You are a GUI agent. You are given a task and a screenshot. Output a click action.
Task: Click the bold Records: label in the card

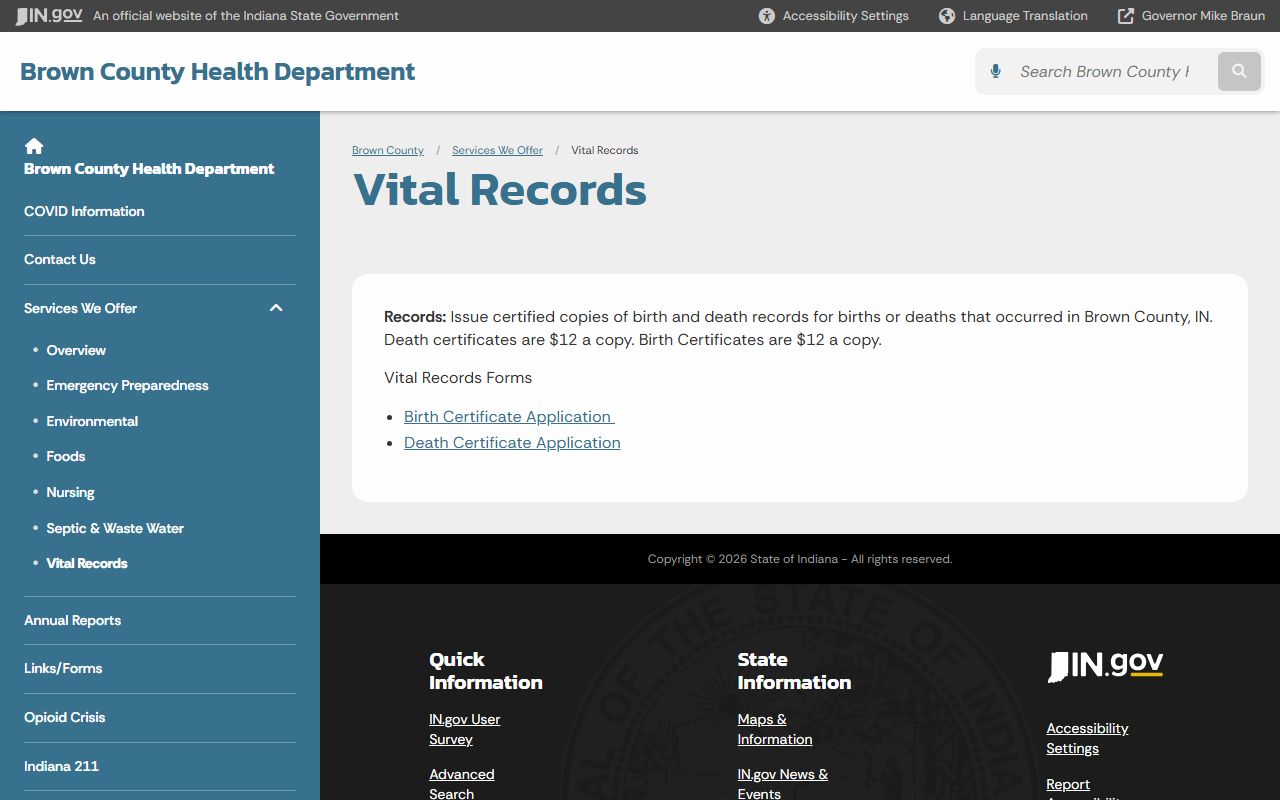[x=415, y=317]
